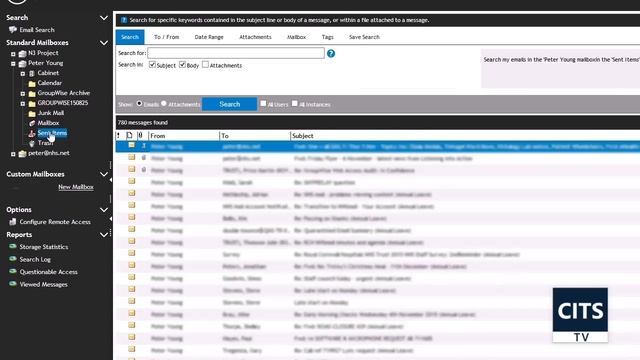Image resolution: width=640 pixels, height=360 pixels.
Task: Toggle the Body checkbox
Action: click(x=182, y=64)
